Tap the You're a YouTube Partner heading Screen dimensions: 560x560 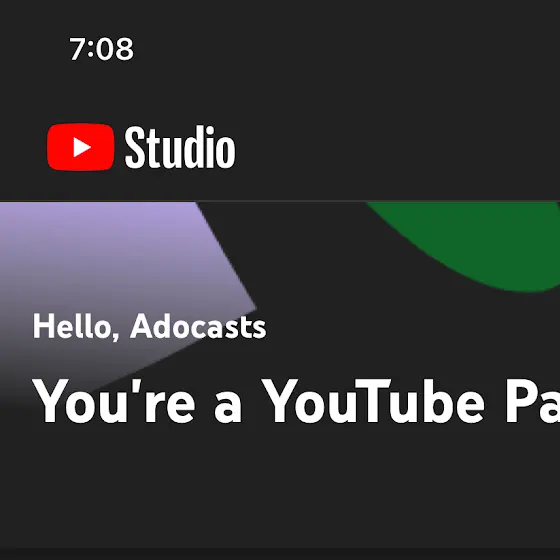296,401
